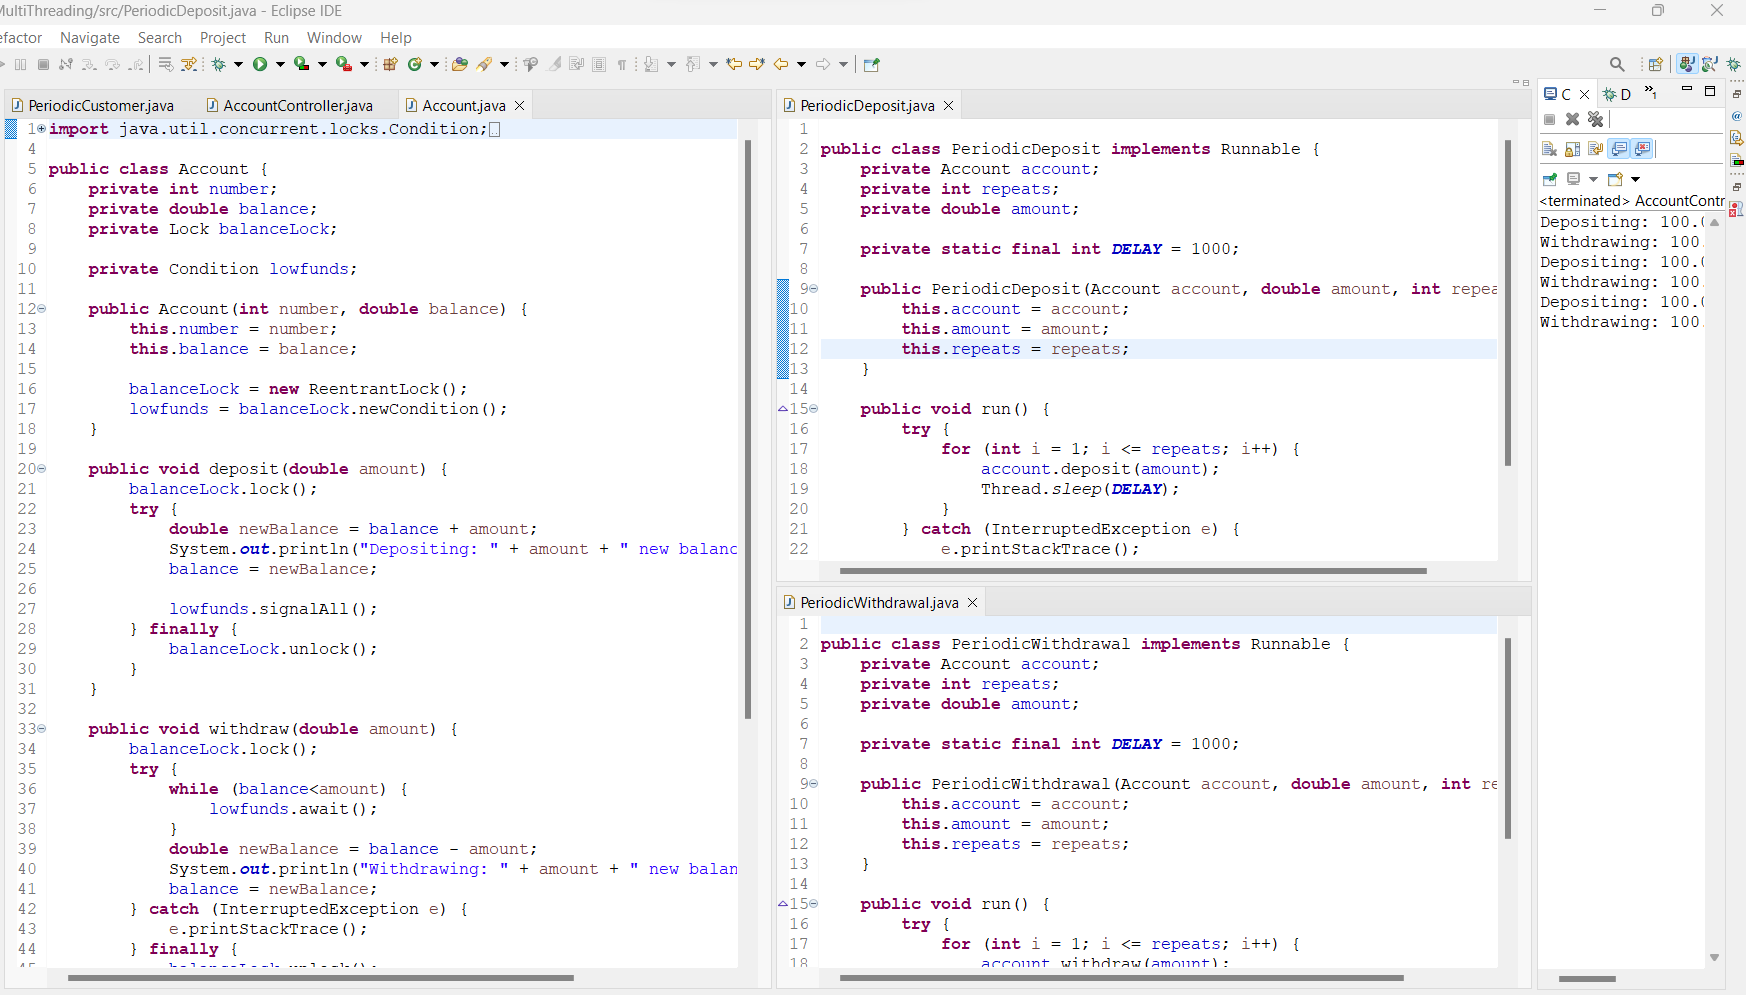Open the External Tools dropdown arrow

pos(364,64)
